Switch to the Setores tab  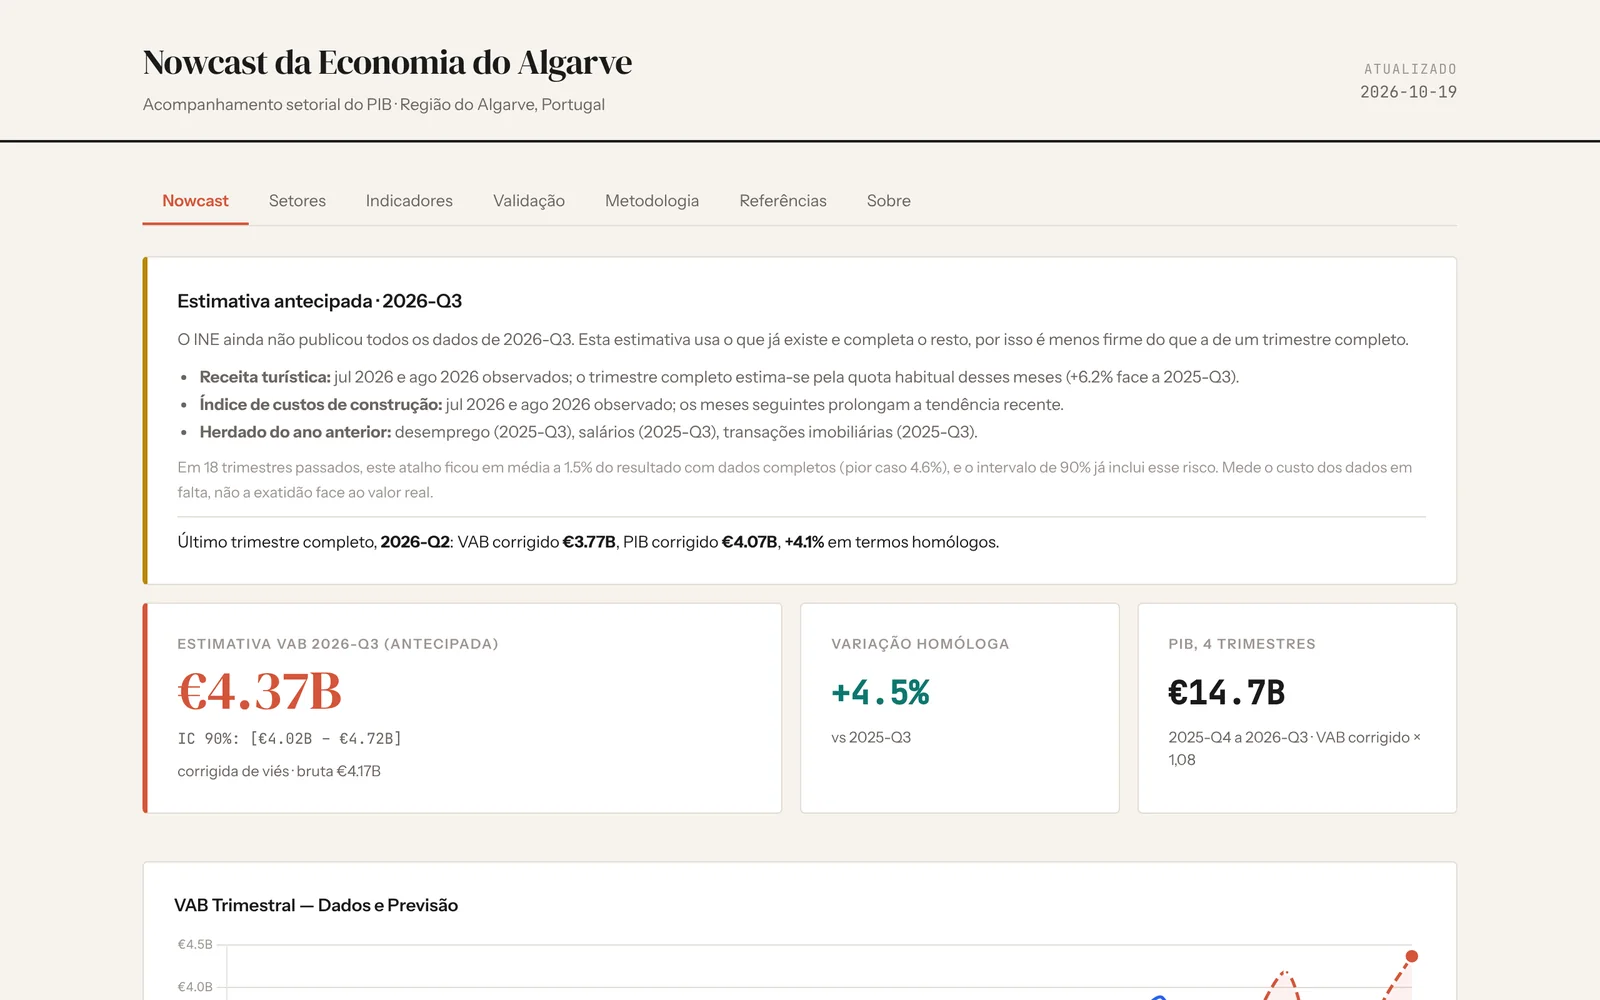coord(297,201)
